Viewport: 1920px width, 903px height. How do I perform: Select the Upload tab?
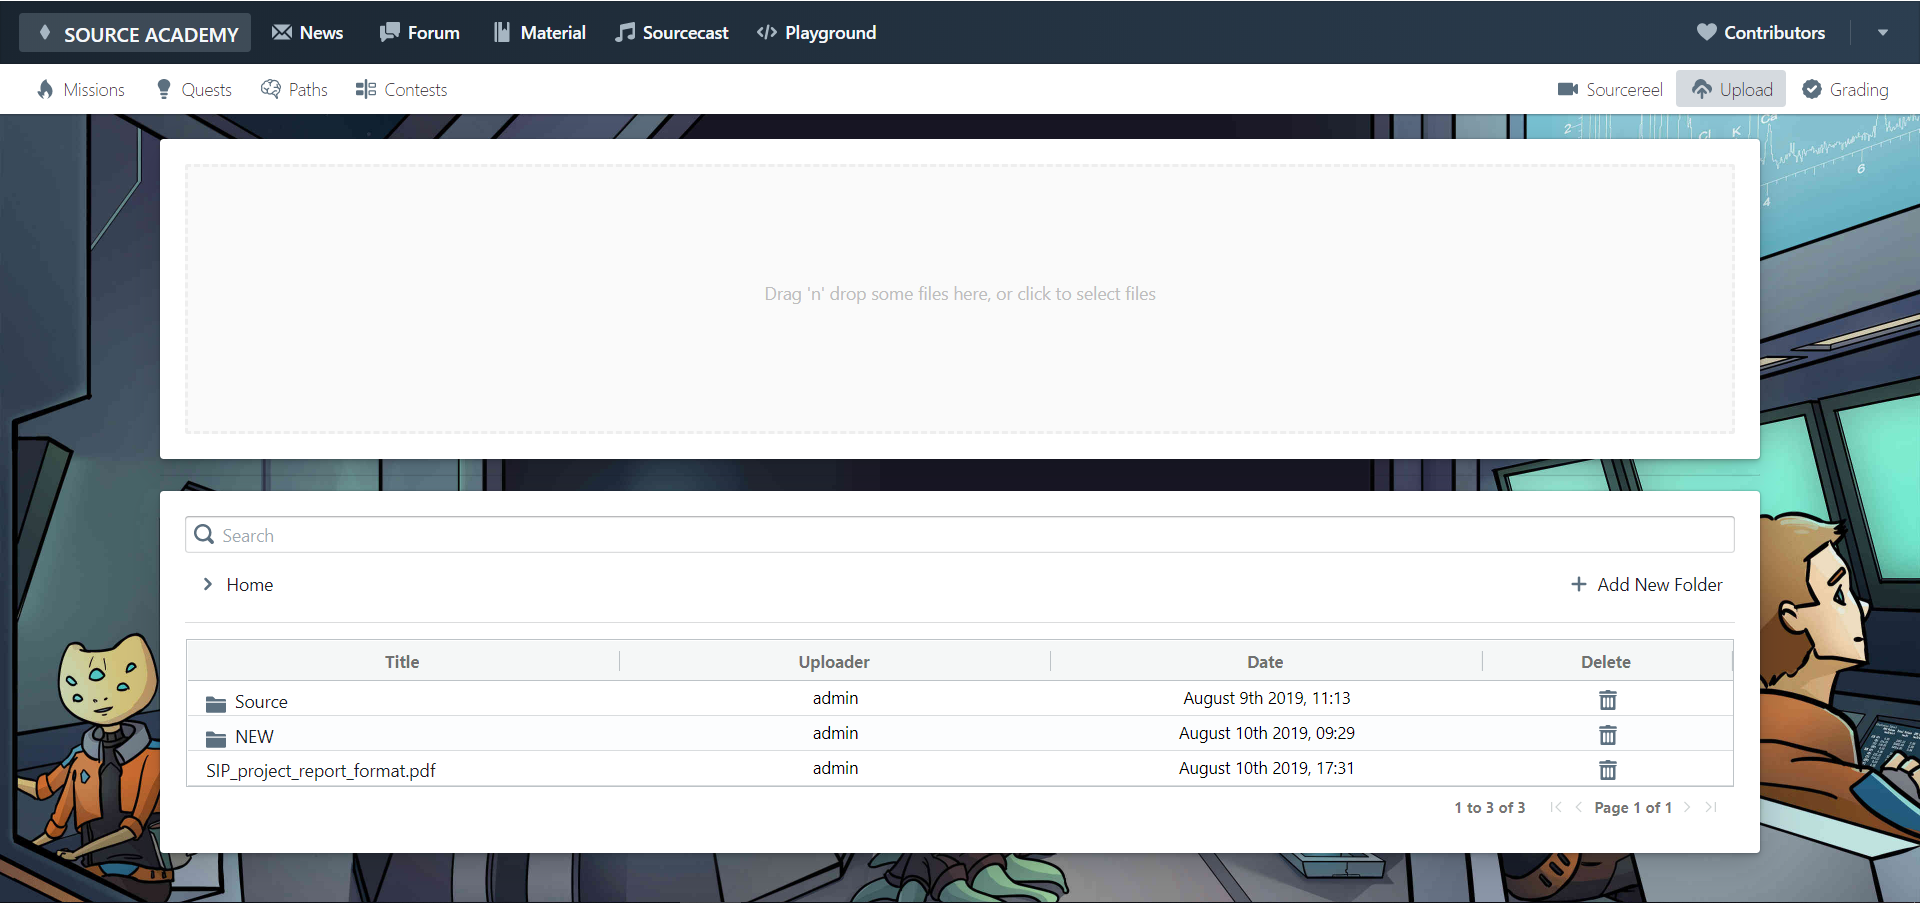1731,90
